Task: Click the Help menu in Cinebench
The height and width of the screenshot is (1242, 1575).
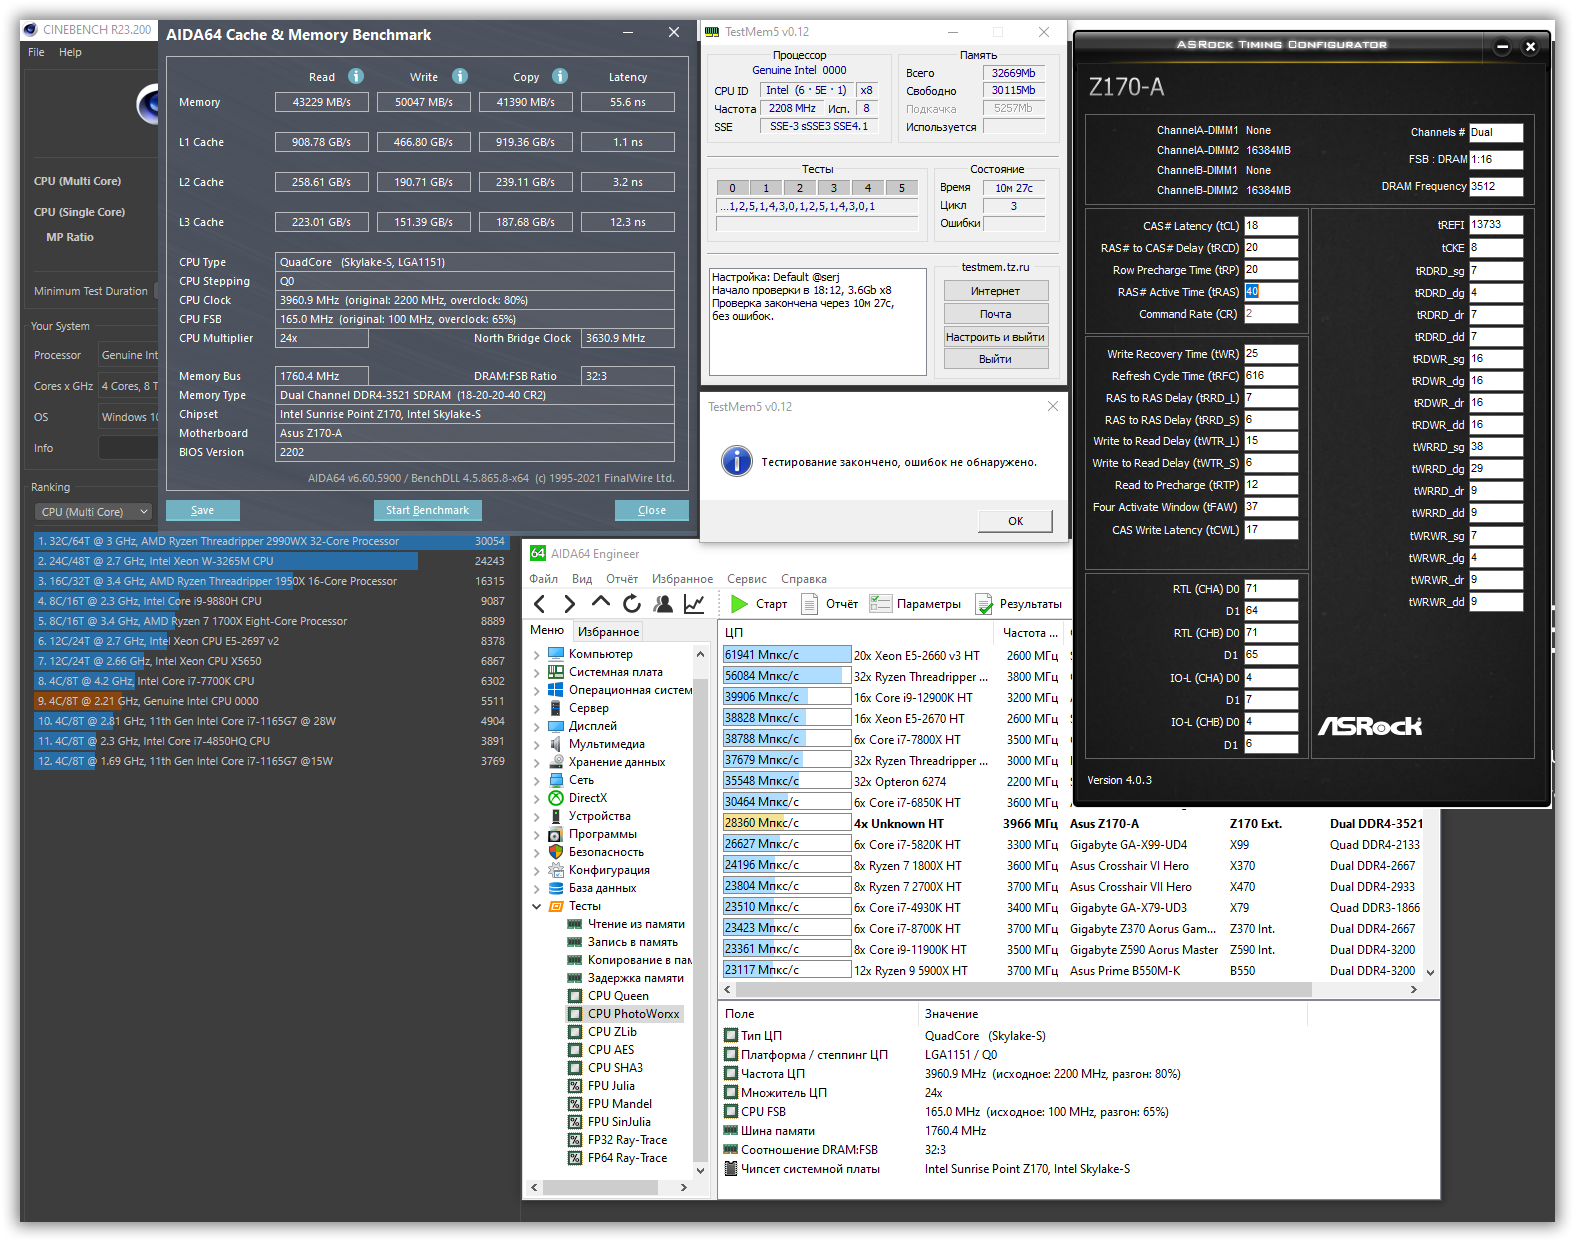Action: coord(70,52)
